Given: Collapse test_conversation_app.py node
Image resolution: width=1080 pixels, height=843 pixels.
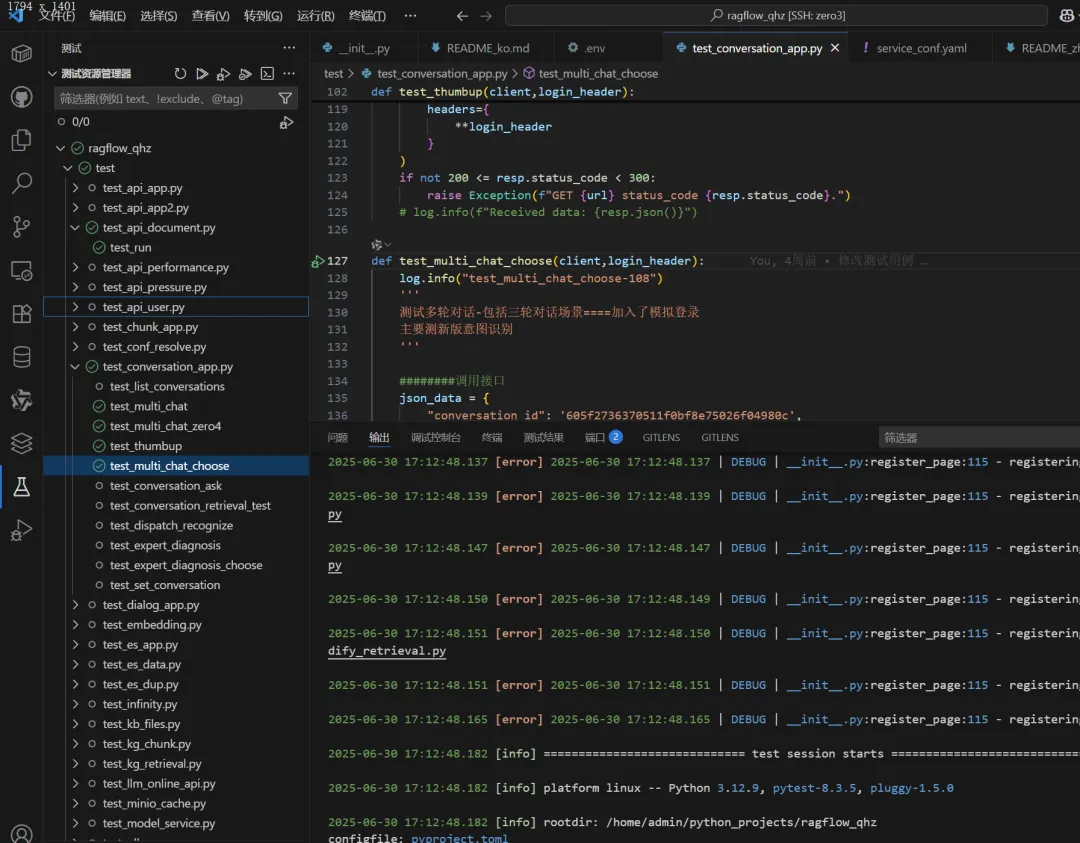Looking at the screenshot, I should pyautogui.click(x=75, y=366).
